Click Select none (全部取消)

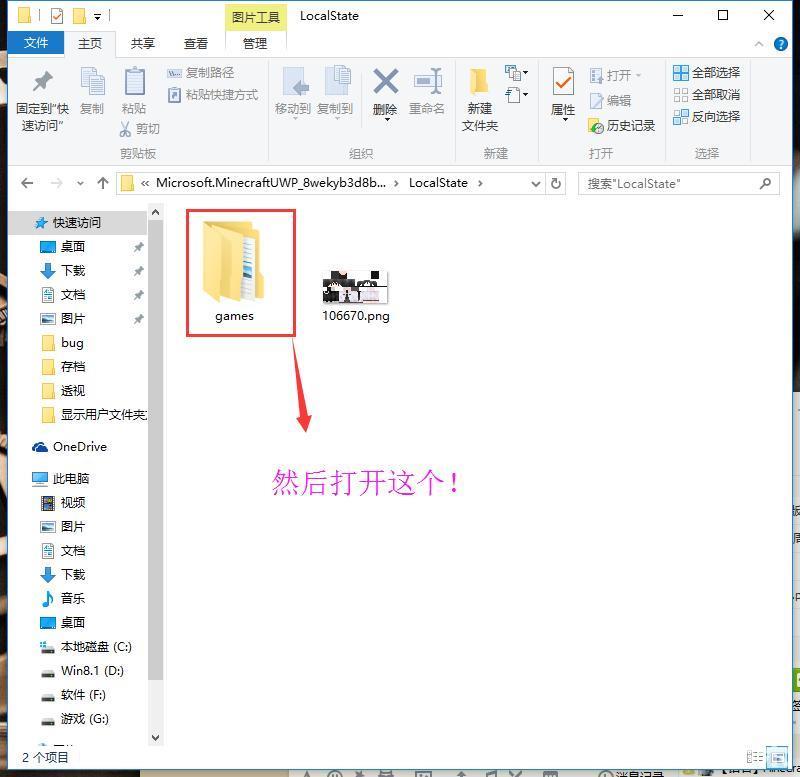click(707, 95)
